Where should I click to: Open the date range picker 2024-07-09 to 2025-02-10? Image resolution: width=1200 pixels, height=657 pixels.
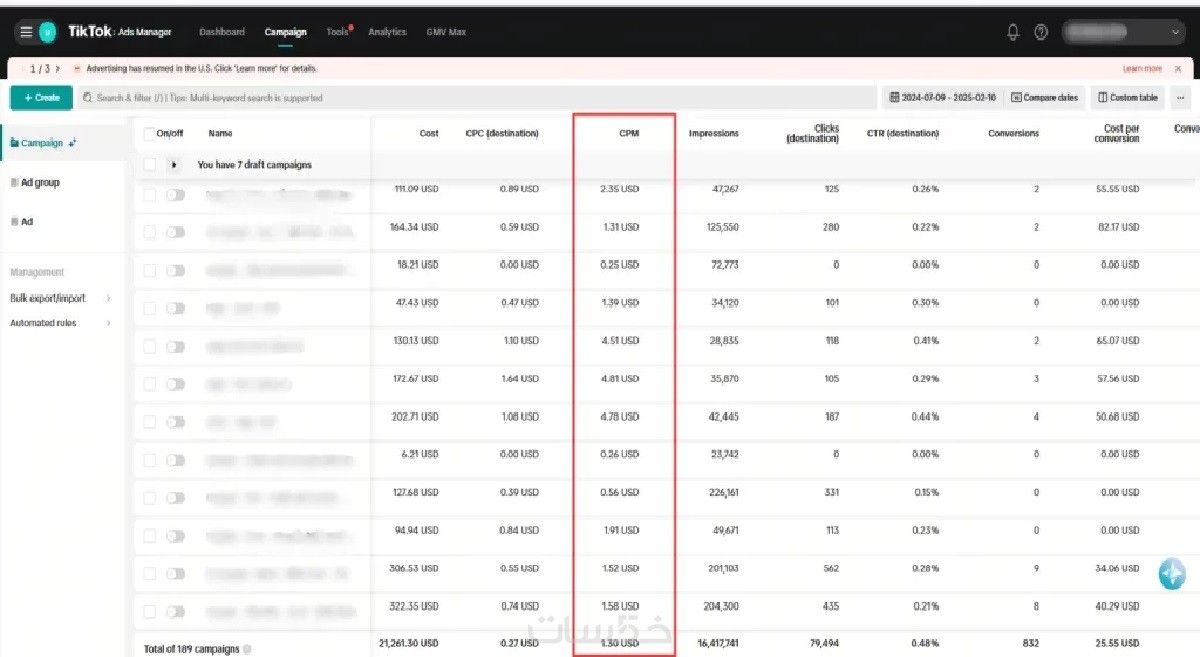click(x=942, y=98)
